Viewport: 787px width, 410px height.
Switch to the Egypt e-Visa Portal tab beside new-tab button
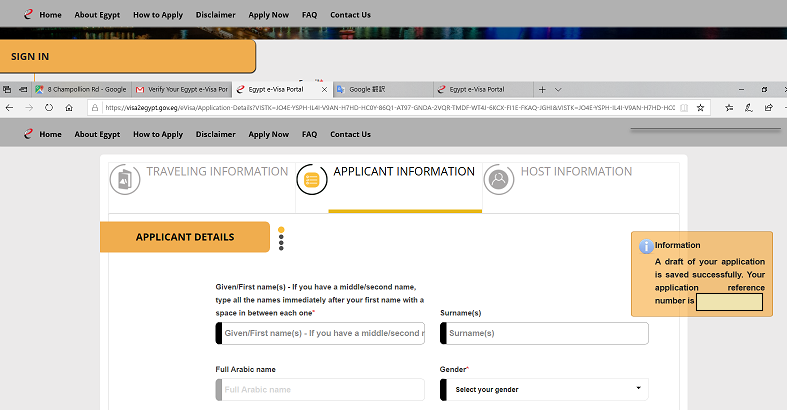click(483, 89)
